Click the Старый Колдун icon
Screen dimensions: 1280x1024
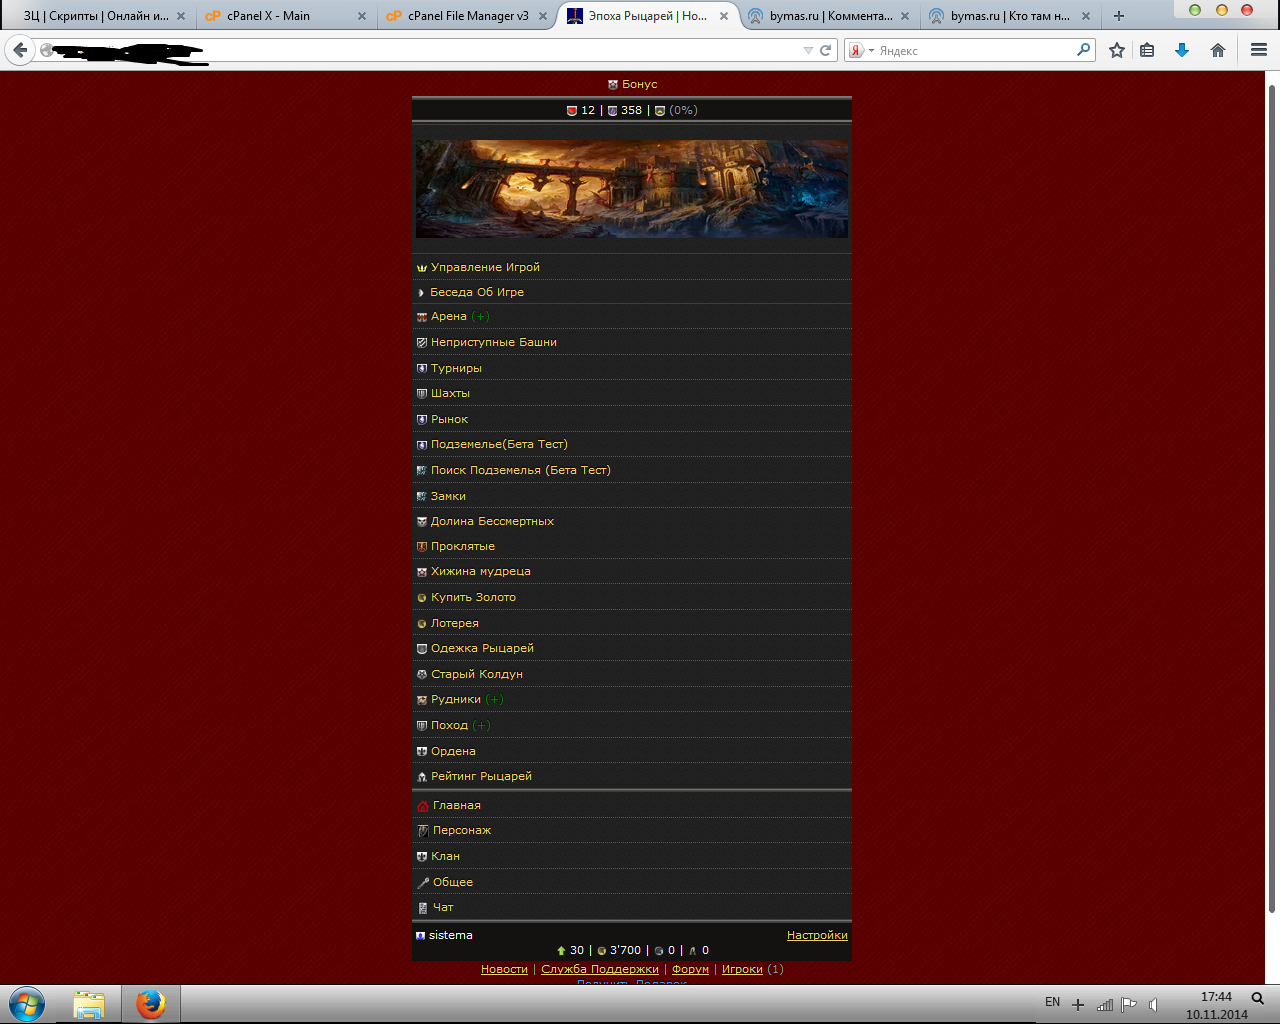(422, 675)
